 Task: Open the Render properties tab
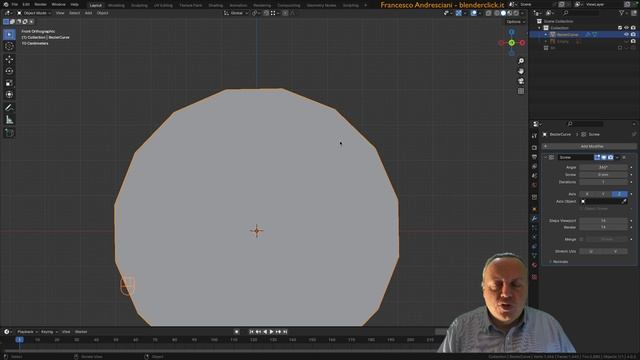pyautogui.click(x=534, y=147)
